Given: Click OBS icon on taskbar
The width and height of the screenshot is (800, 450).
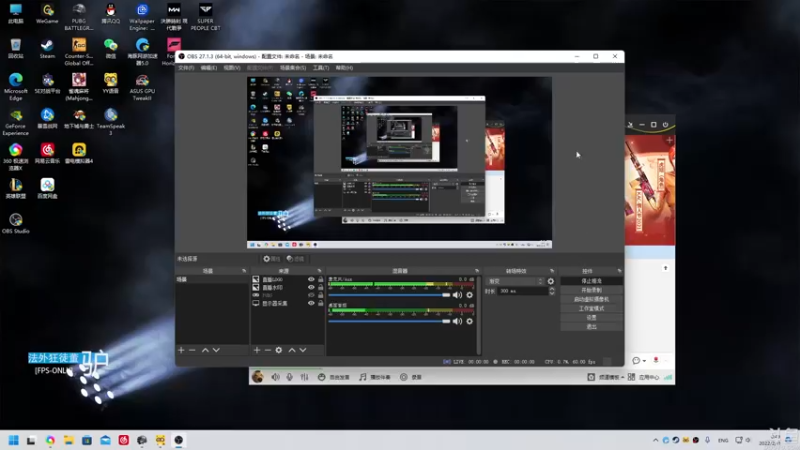Looking at the screenshot, I should 179,440.
